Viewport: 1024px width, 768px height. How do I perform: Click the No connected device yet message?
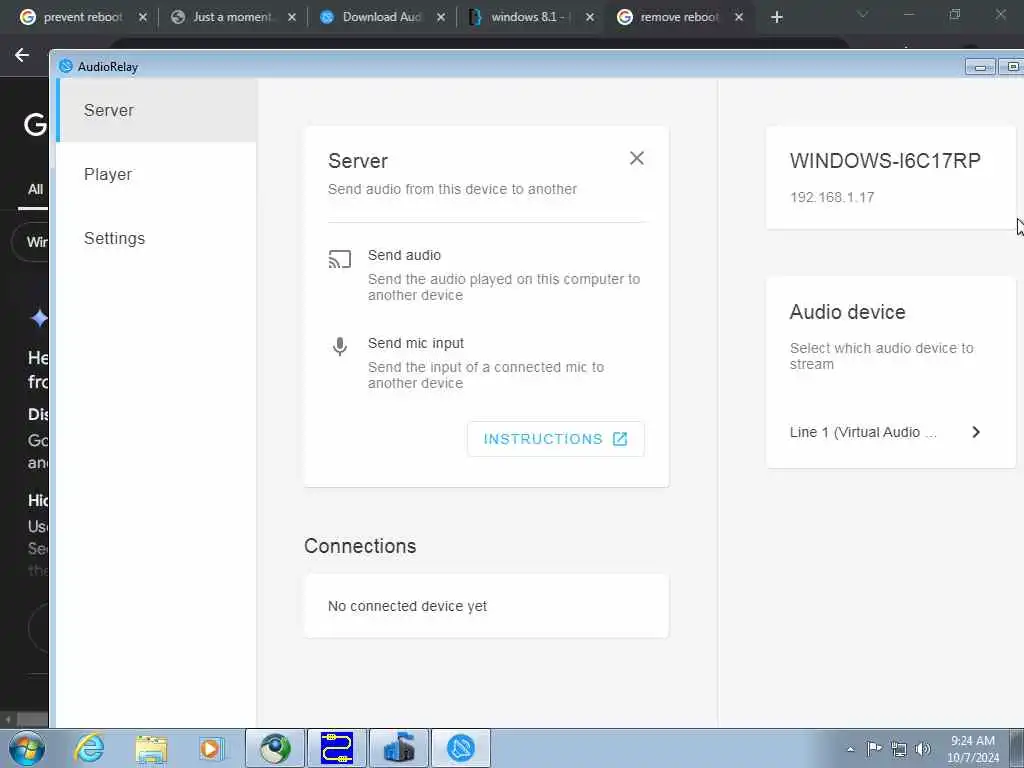point(408,606)
